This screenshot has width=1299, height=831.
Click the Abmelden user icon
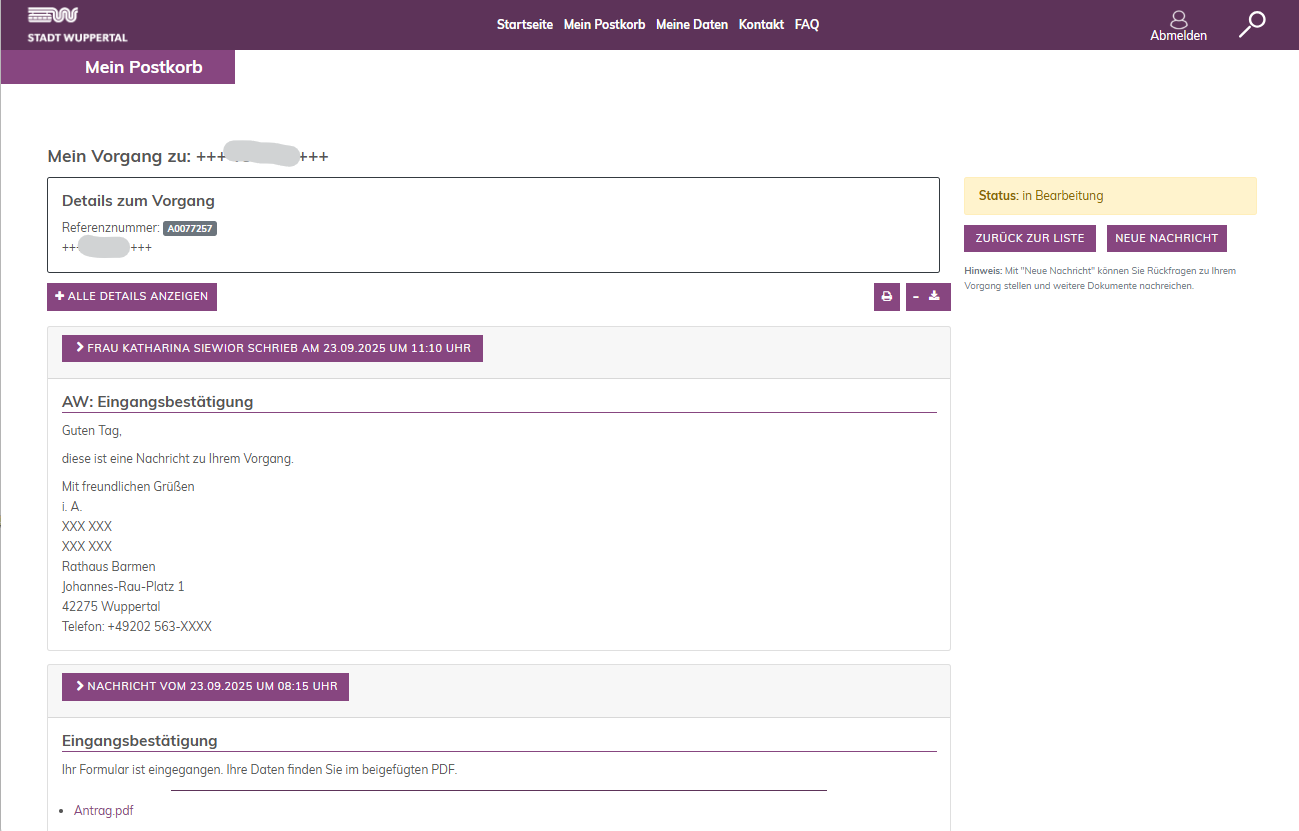[x=1178, y=20]
